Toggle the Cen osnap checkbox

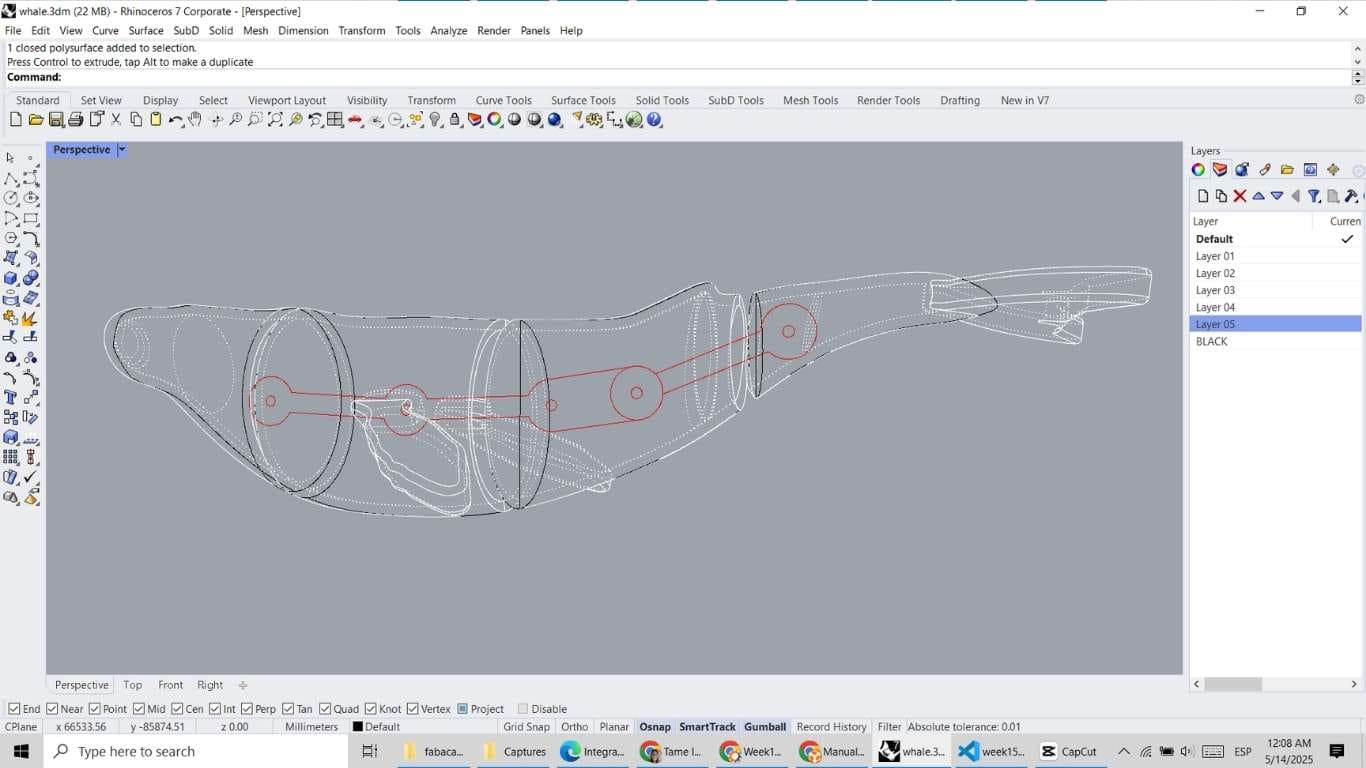177,709
